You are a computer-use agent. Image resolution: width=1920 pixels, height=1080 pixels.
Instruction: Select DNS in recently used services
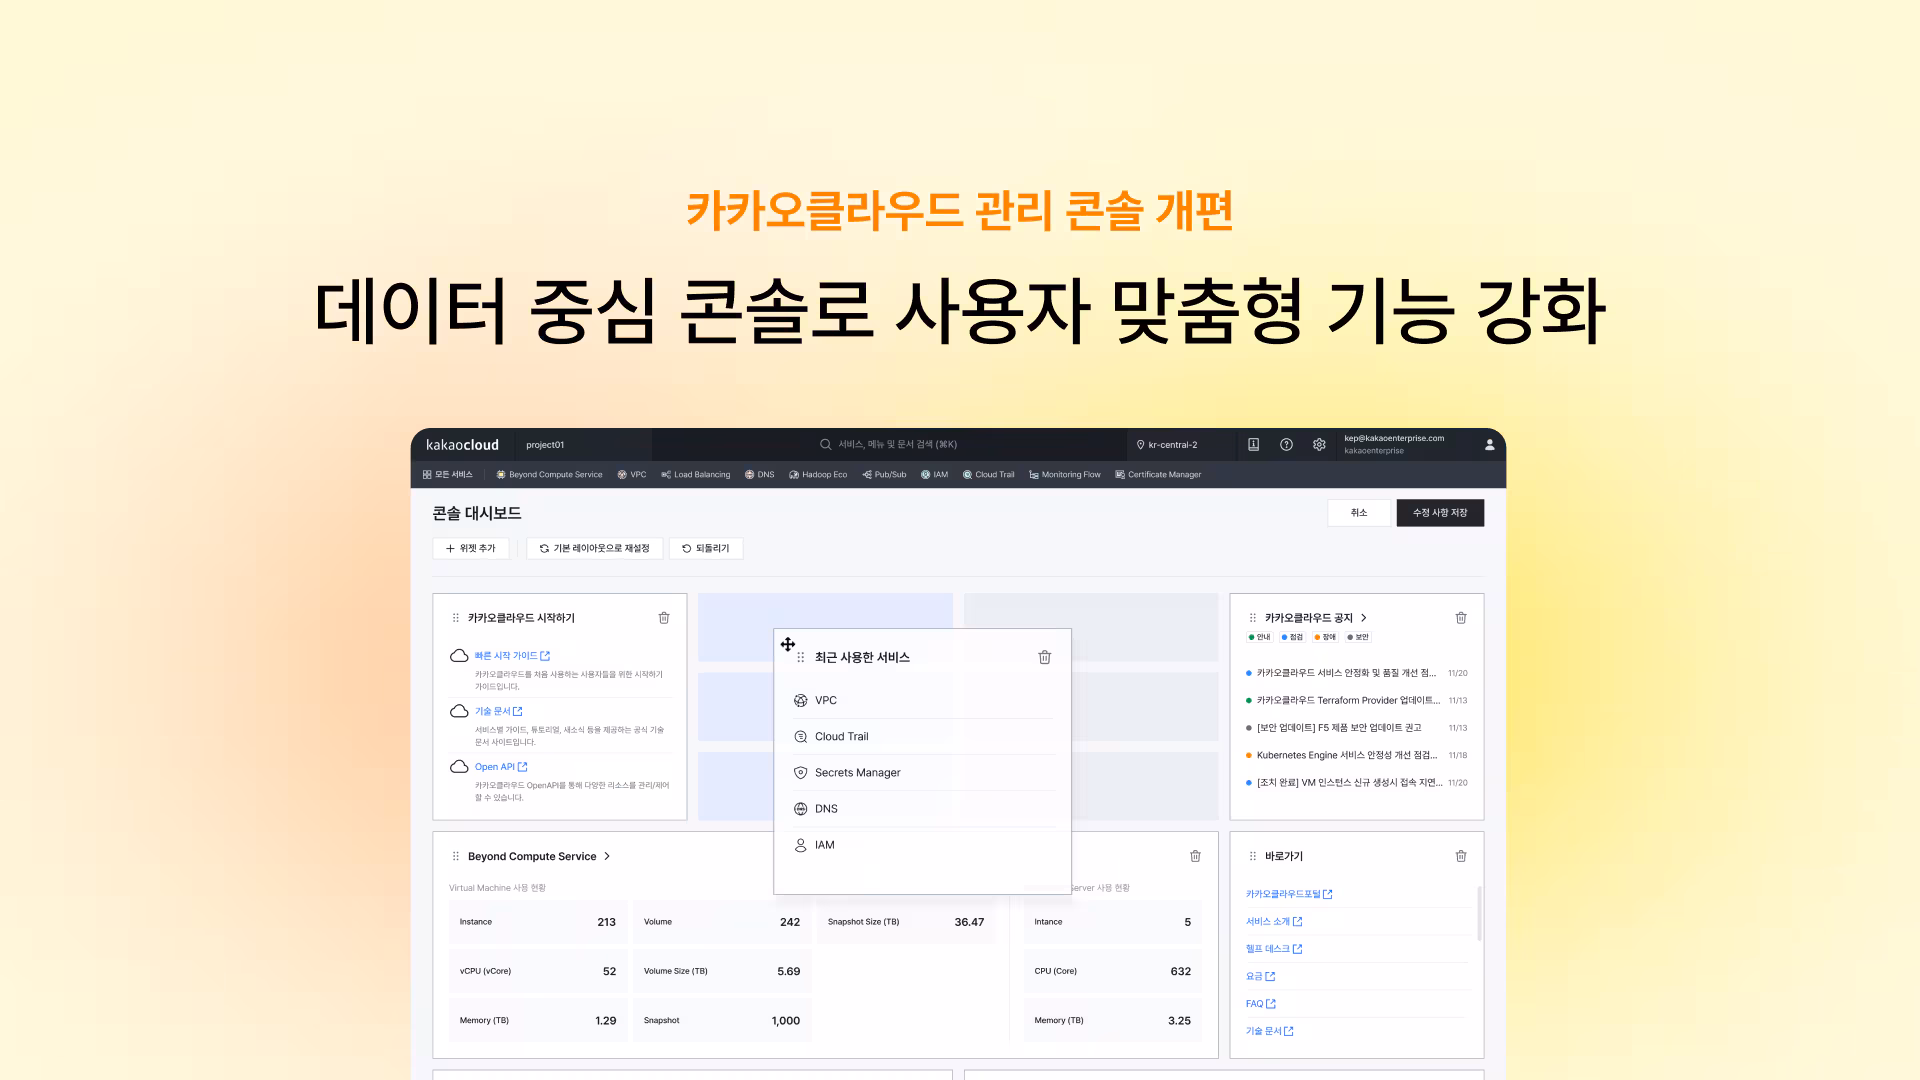point(923,808)
